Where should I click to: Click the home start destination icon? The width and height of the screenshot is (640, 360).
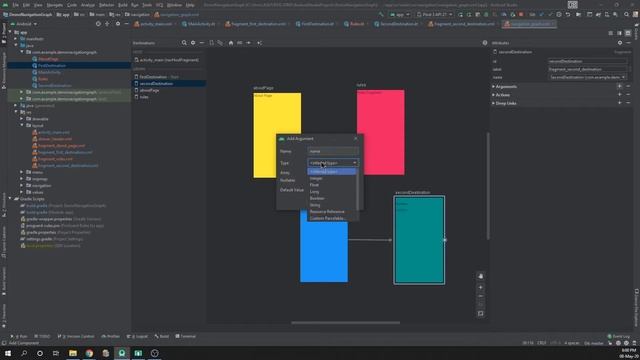coord(231,43)
